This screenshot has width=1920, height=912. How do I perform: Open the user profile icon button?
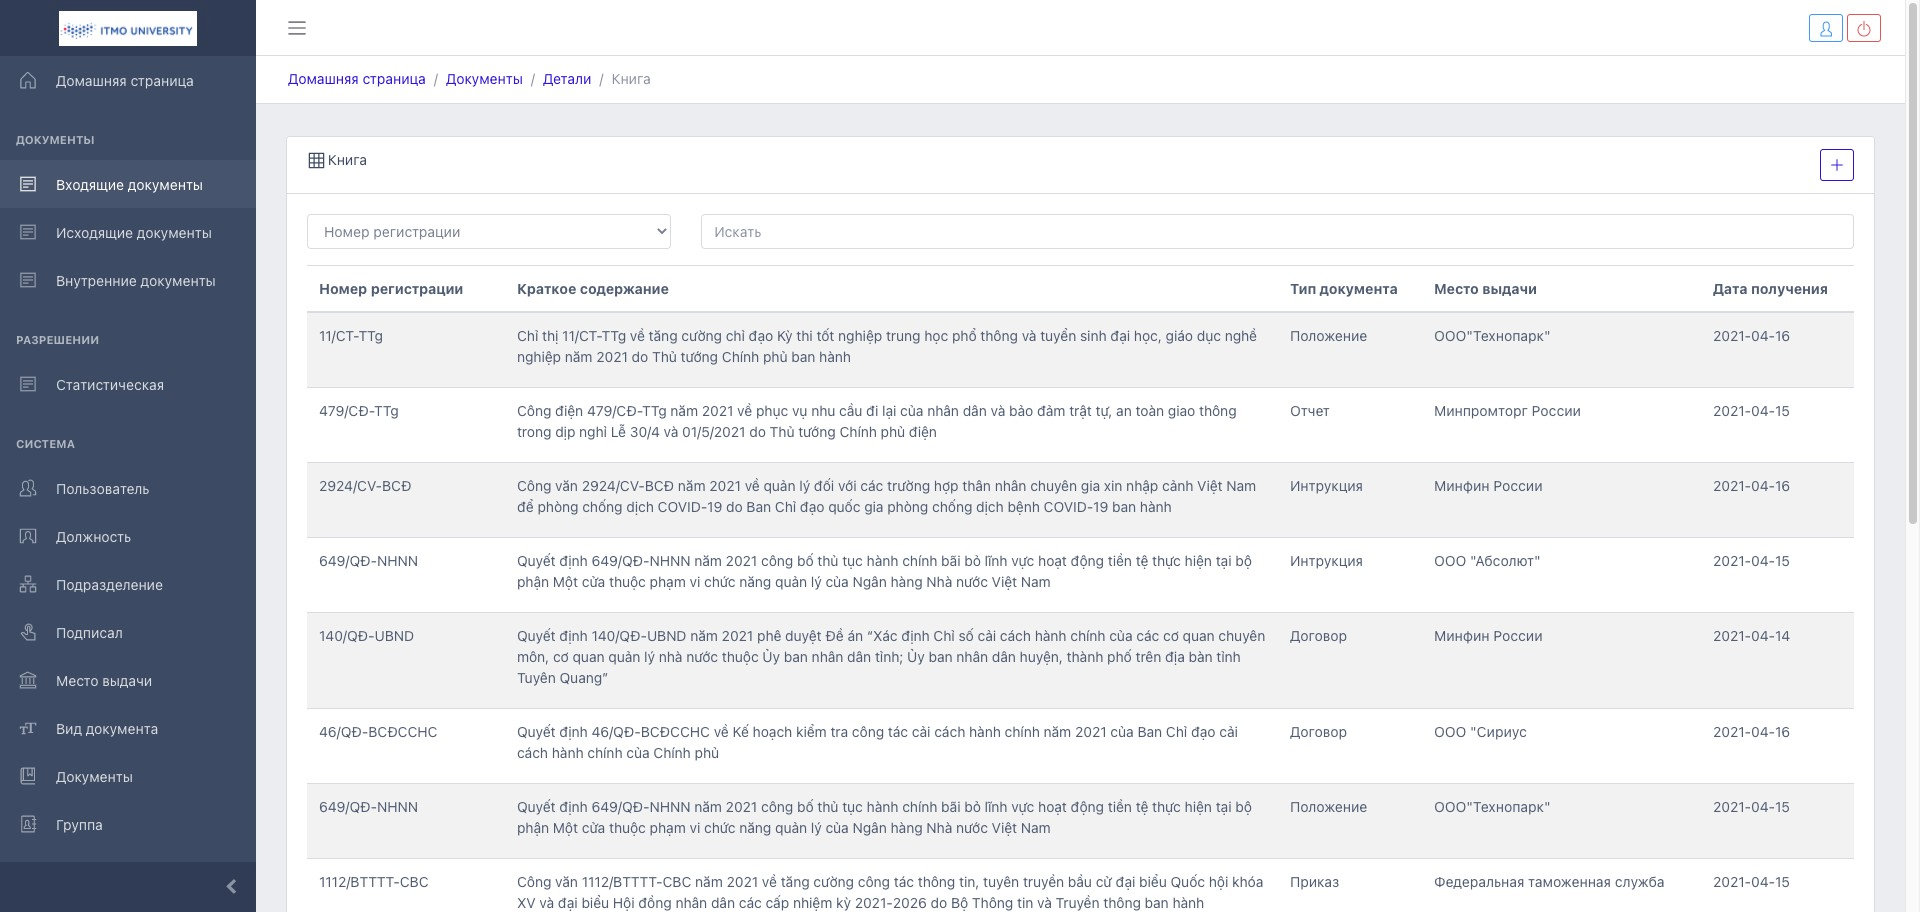[1825, 28]
